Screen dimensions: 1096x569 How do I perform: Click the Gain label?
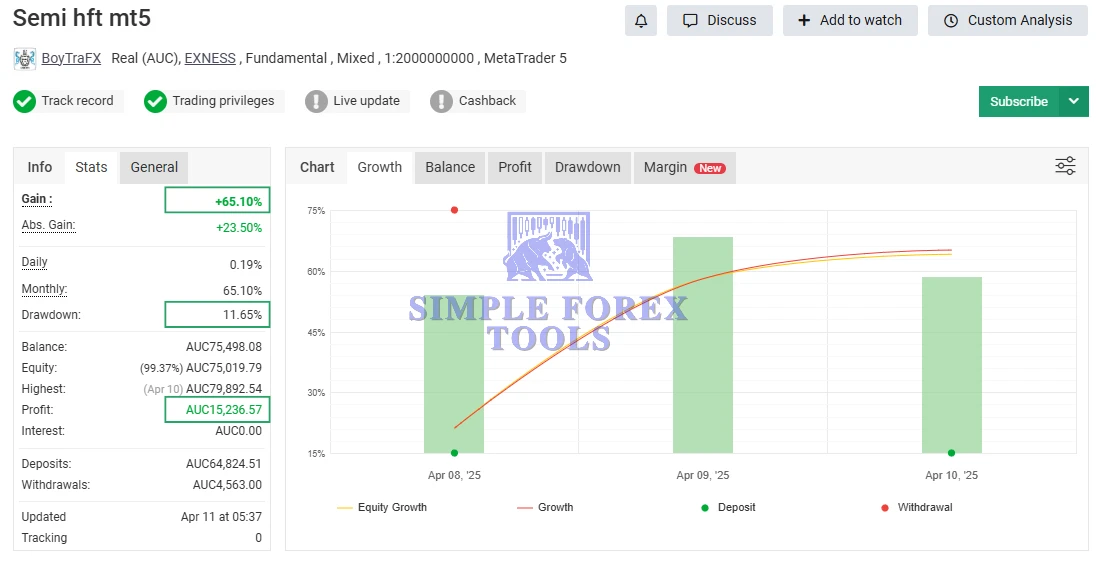[37, 199]
